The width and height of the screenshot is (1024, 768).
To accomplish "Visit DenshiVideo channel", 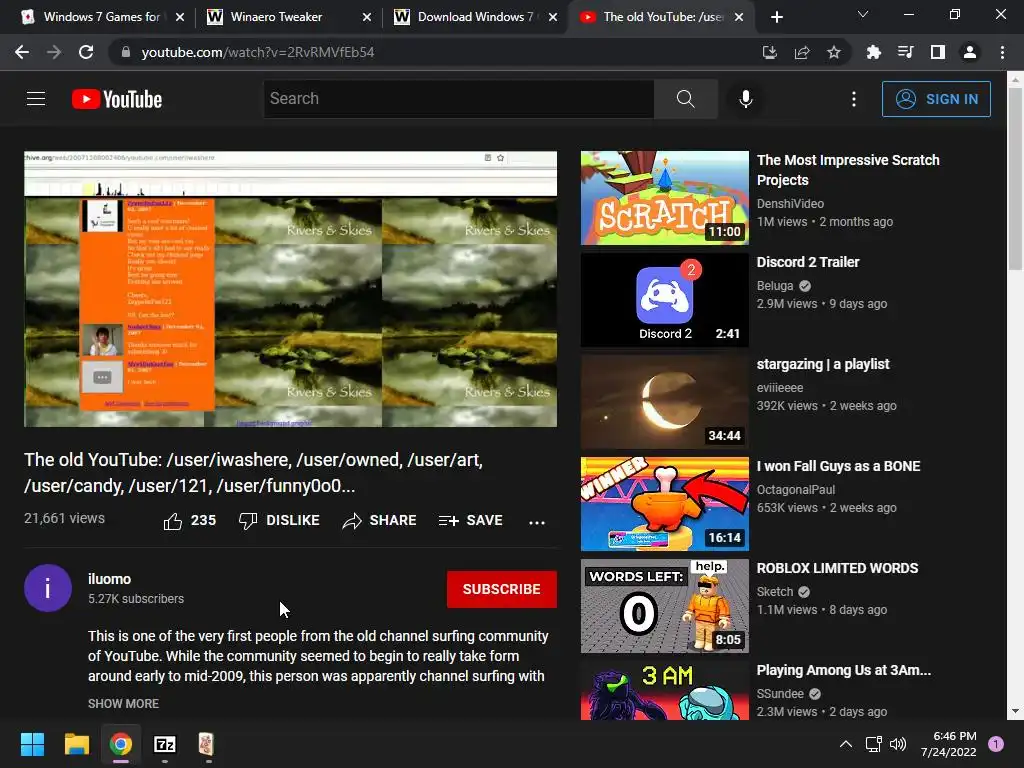I will click(x=790, y=204).
